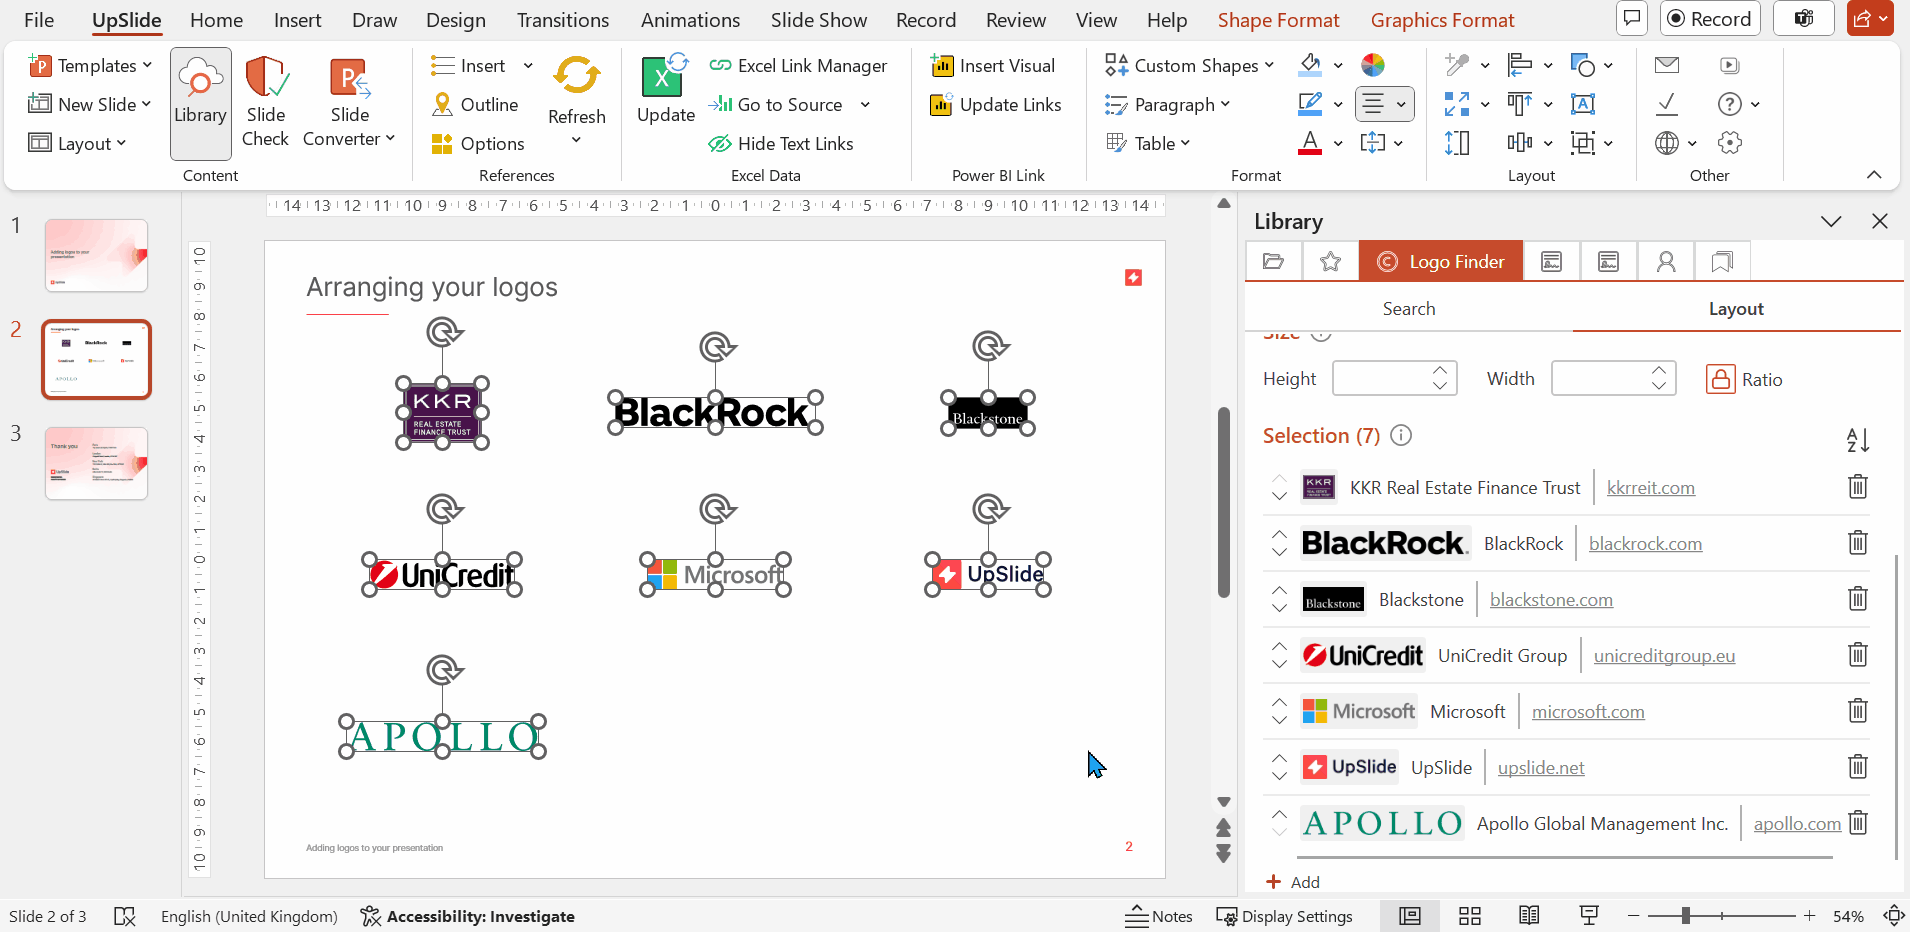Open the Transitions tab
1910x932 pixels.
pyautogui.click(x=563, y=20)
